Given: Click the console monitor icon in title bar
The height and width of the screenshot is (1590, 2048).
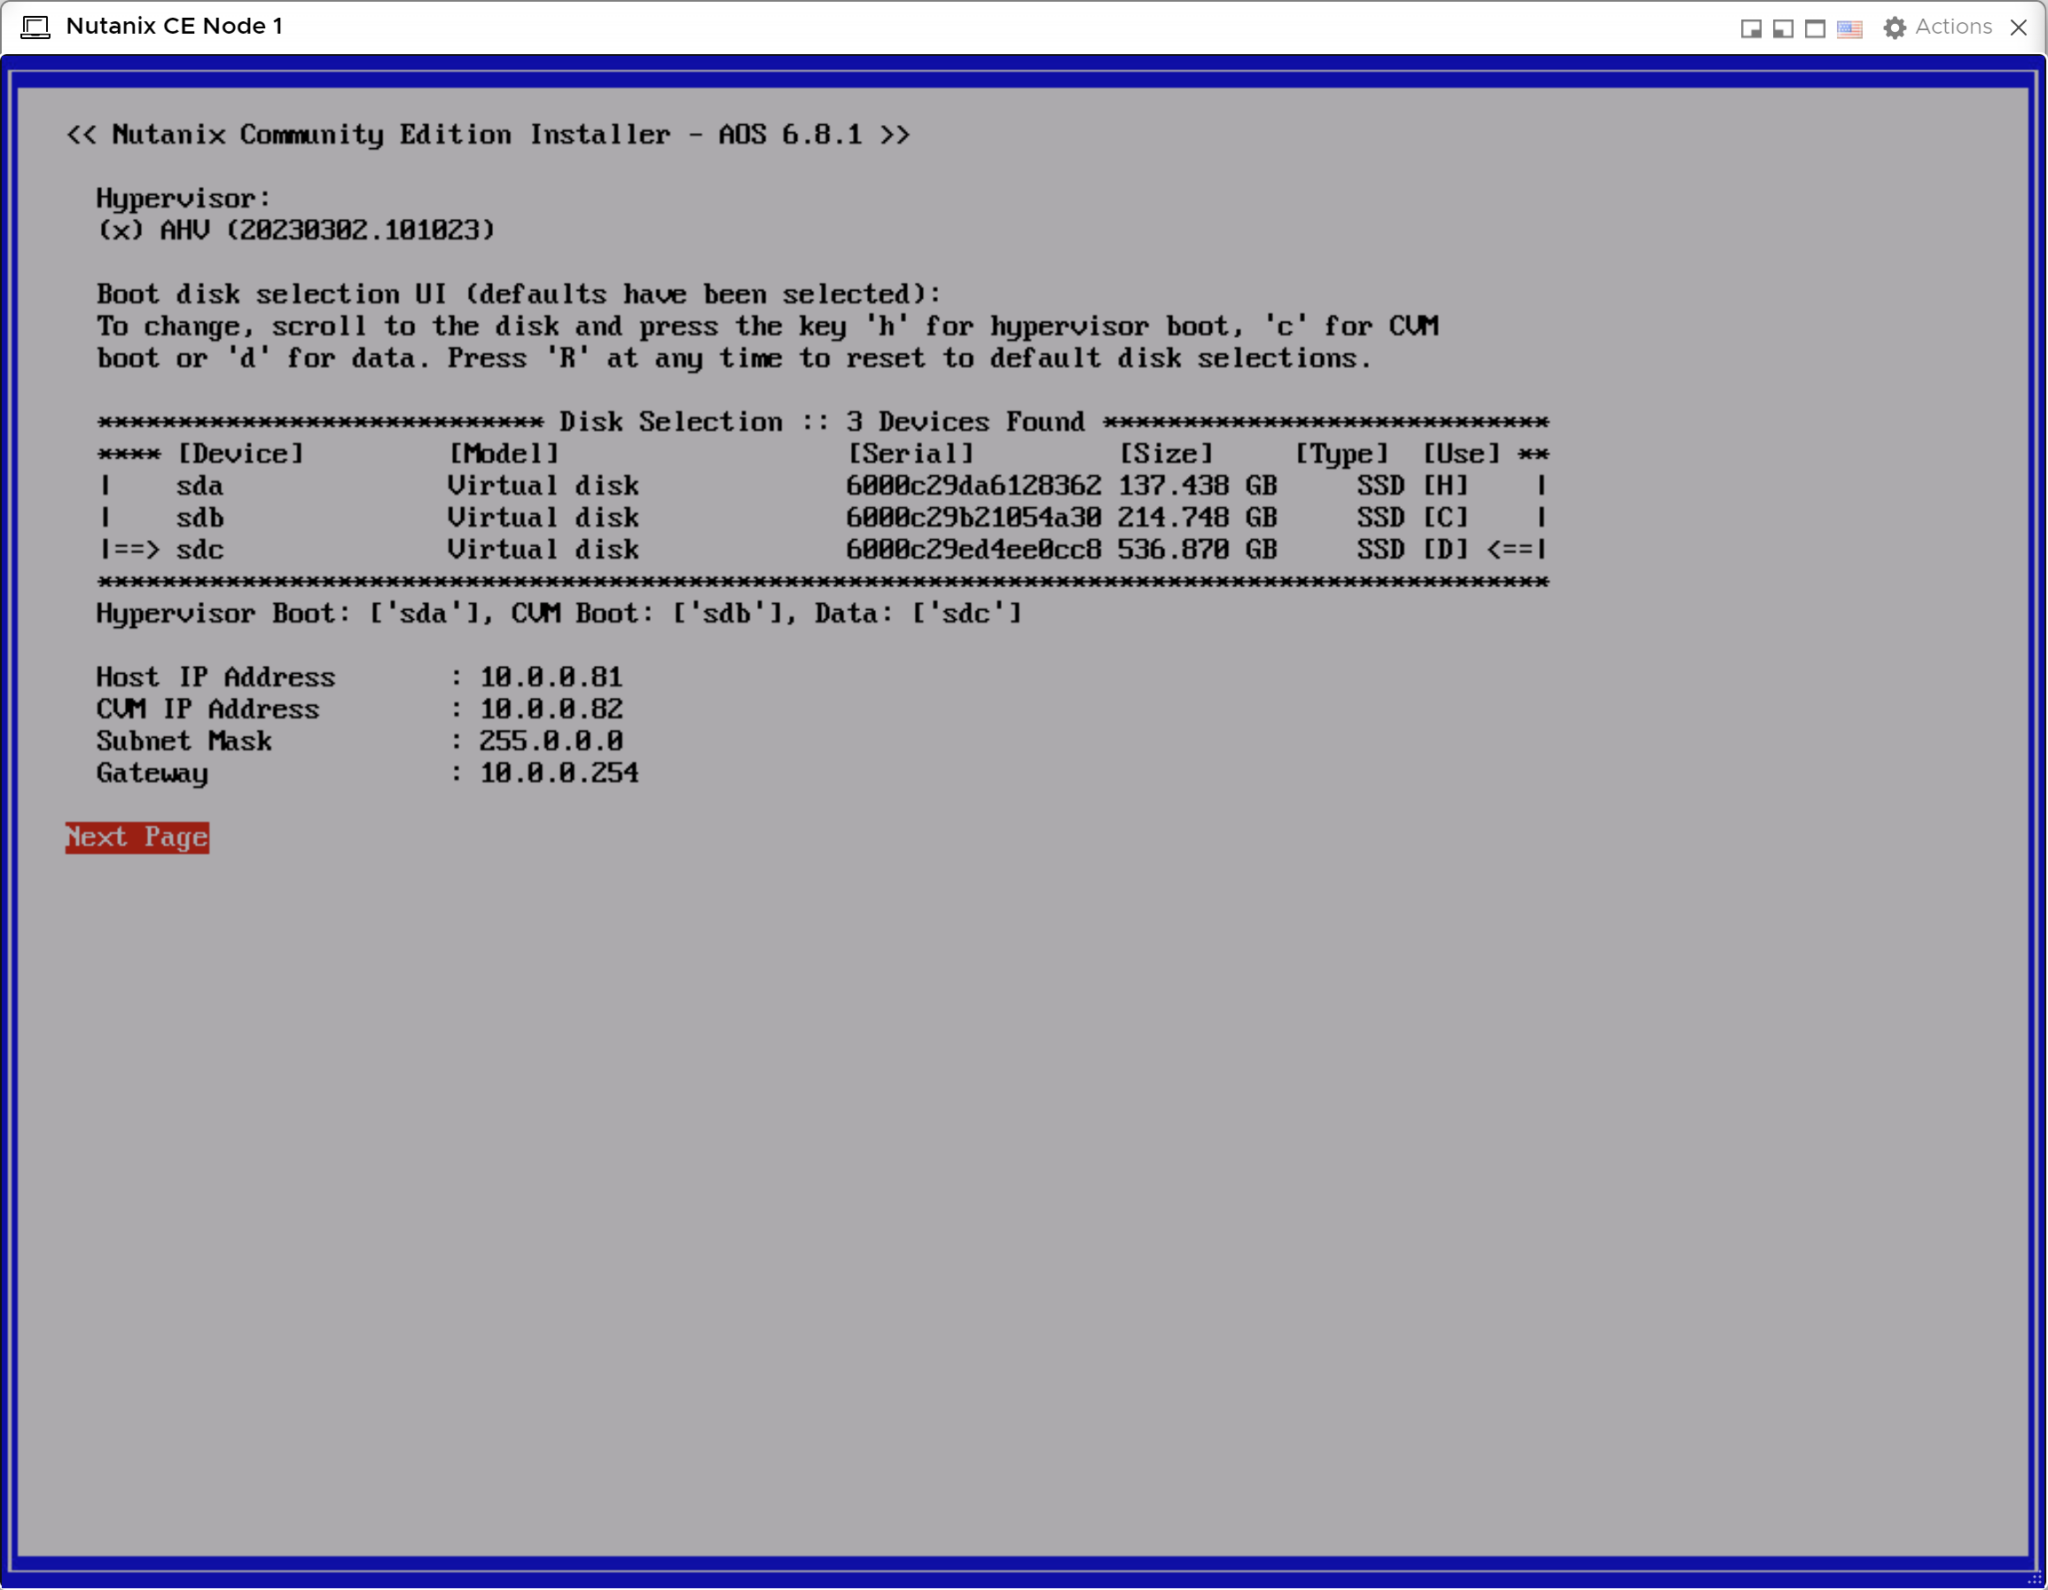Looking at the screenshot, I should 36,27.
